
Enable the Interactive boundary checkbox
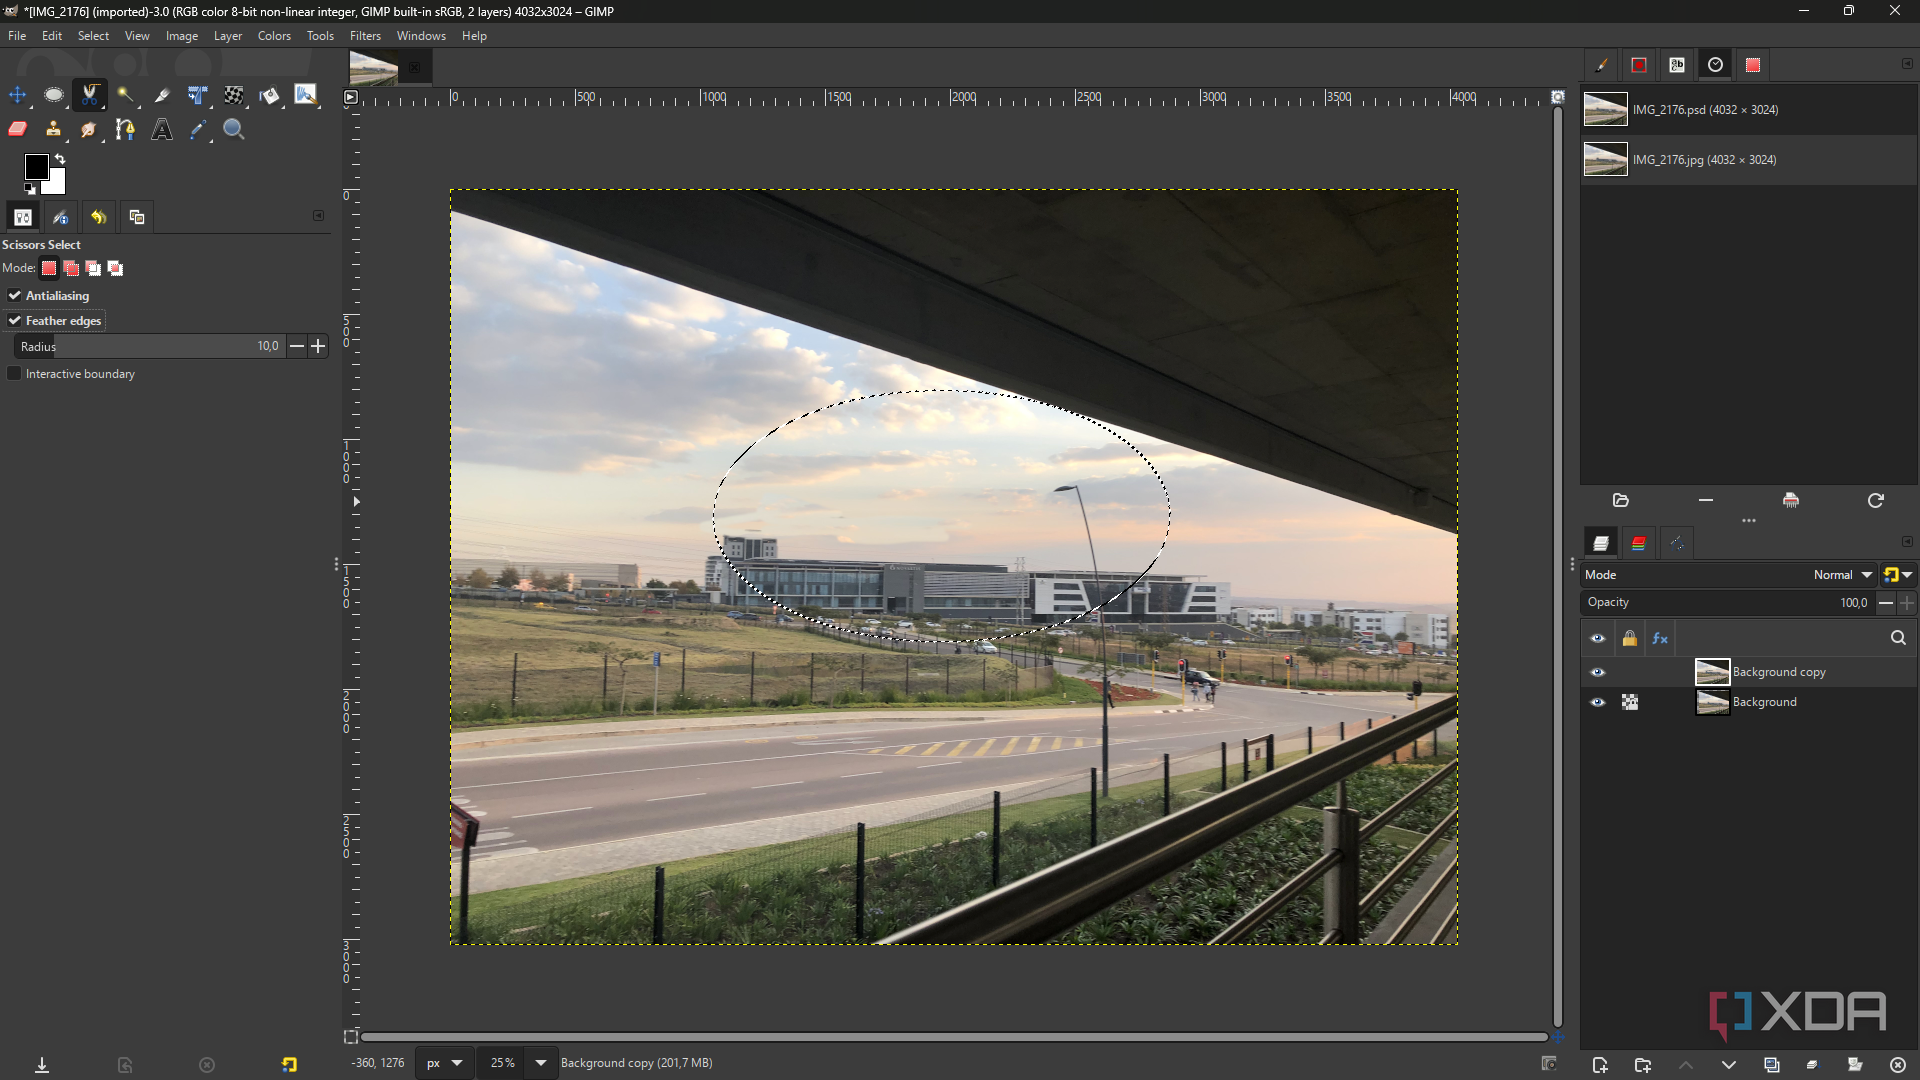(x=15, y=374)
